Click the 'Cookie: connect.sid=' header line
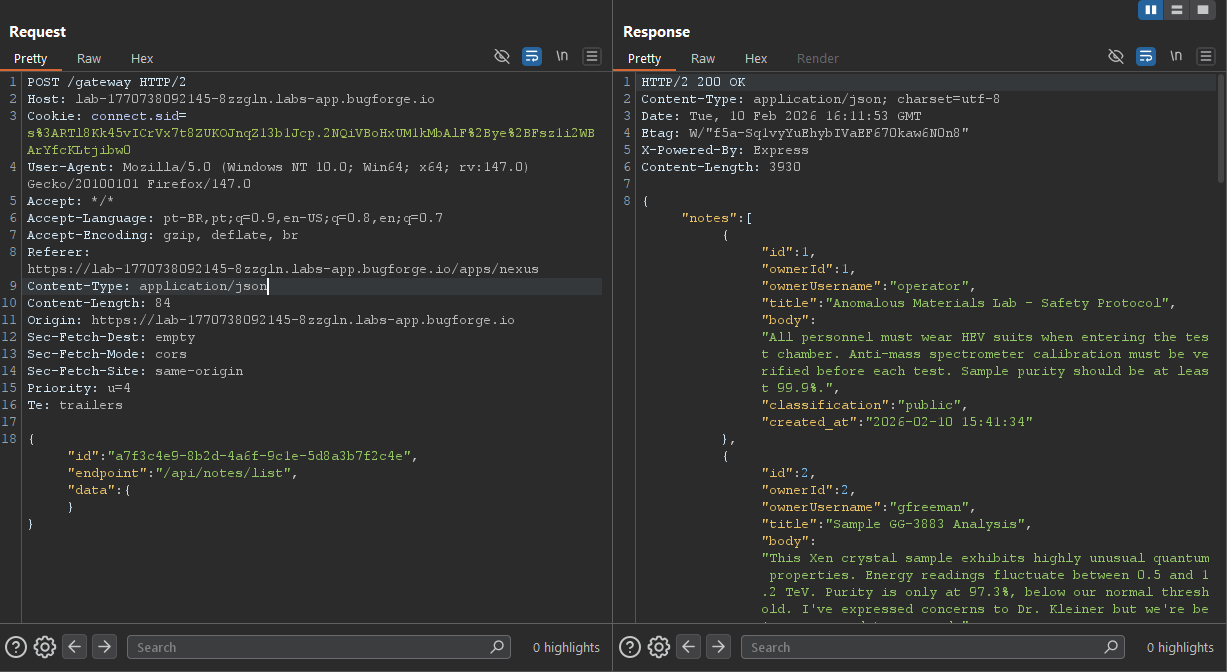Image resolution: width=1227 pixels, height=672 pixels. click(x=107, y=116)
